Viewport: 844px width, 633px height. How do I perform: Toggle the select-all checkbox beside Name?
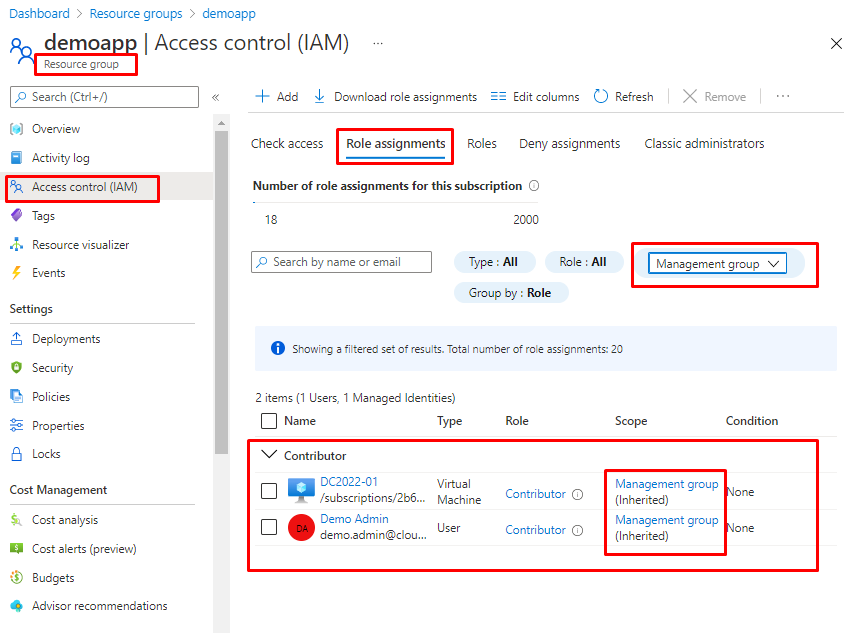click(269, 421)
